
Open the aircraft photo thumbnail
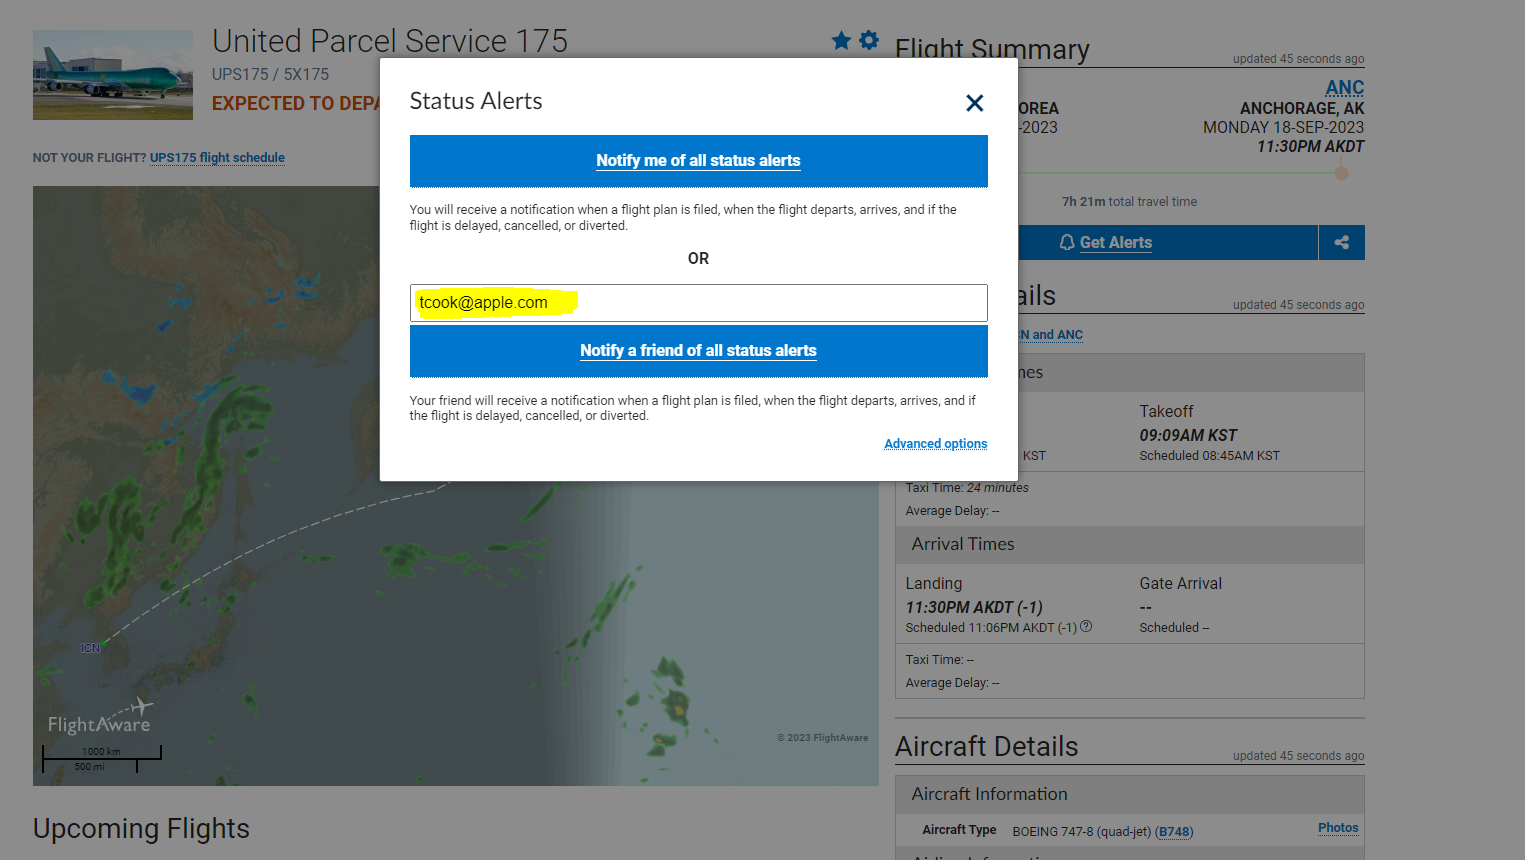(113, 75)
